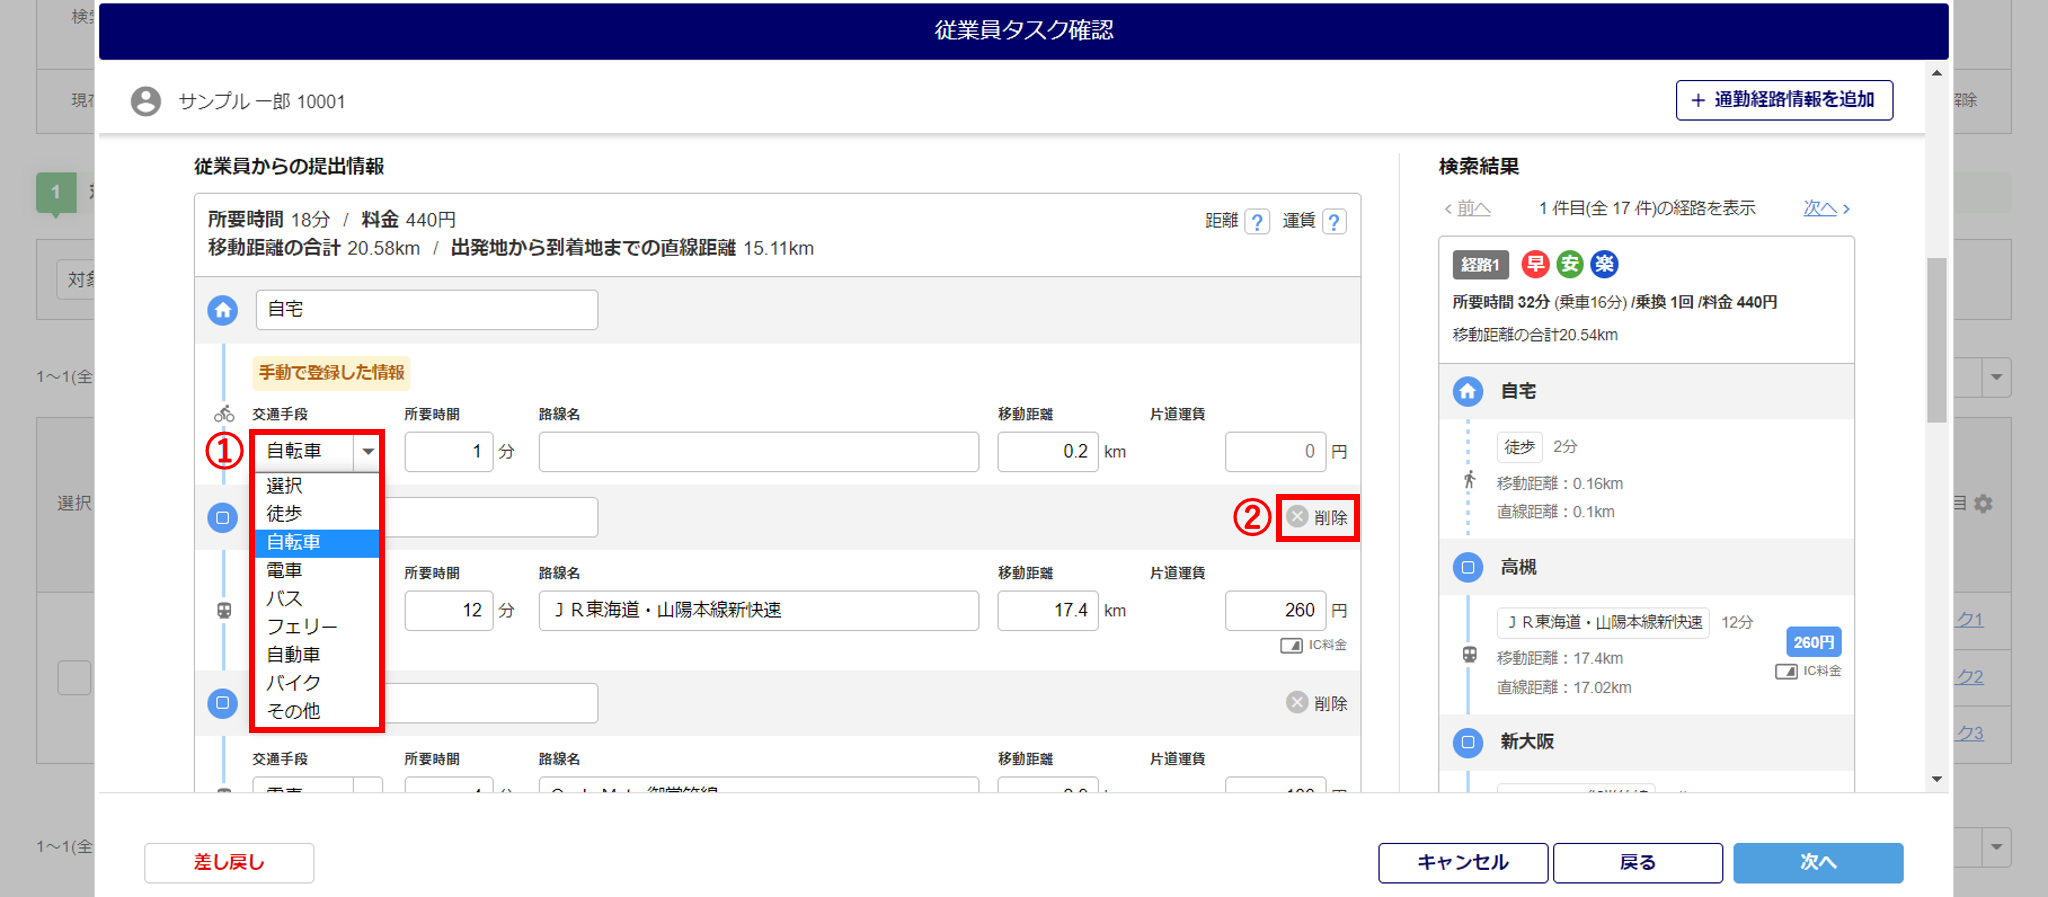This screenshot has width=2048, height=897.
Task: Delete the first station via 削除 button
Action: (1317, 517)
